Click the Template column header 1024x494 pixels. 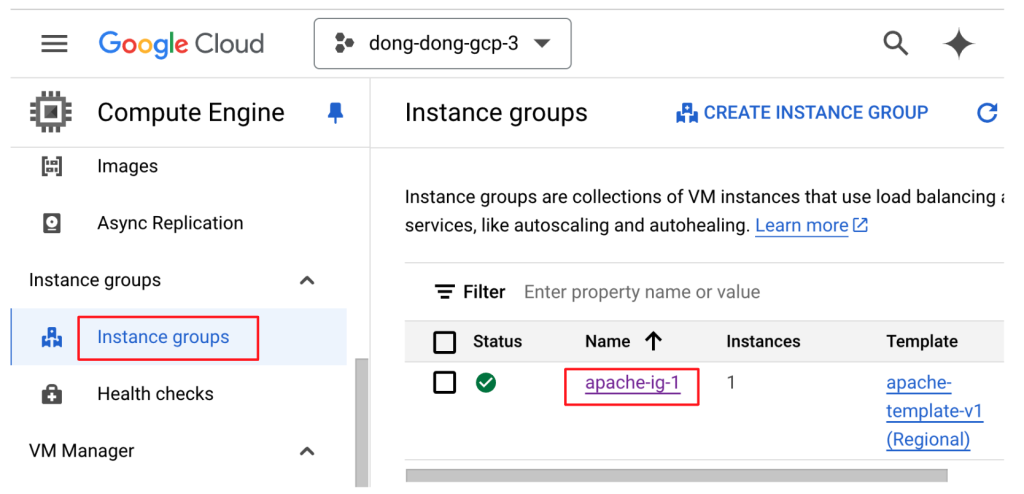(921, 341)
